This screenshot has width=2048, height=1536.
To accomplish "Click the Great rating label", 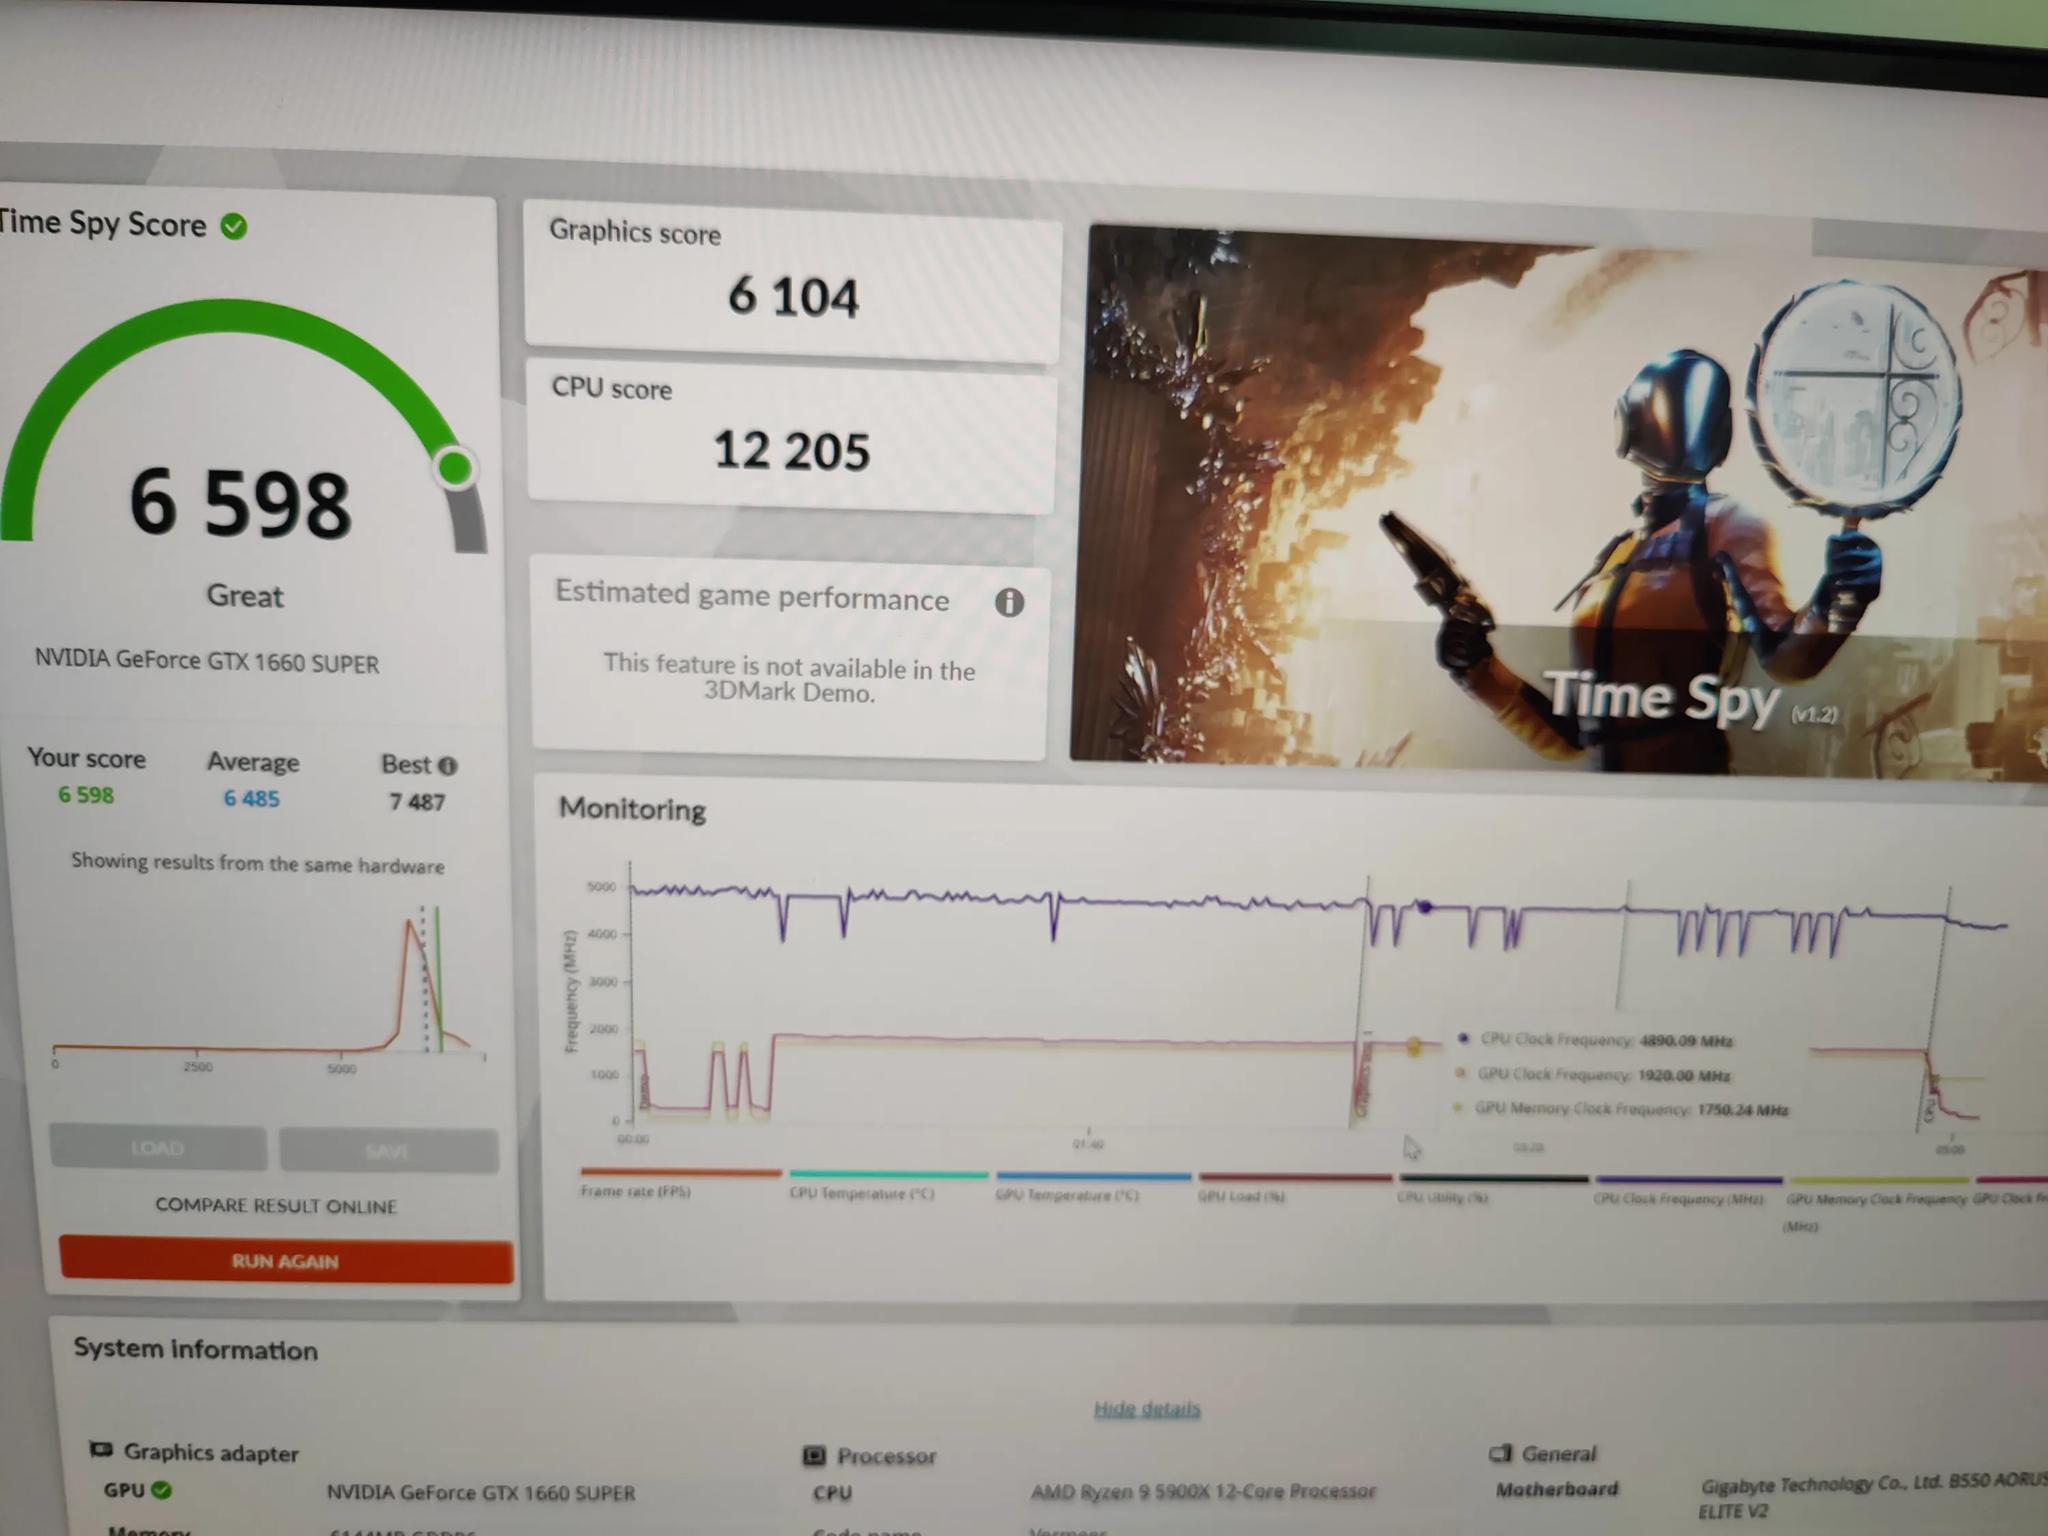I will [x=245, y=596].
